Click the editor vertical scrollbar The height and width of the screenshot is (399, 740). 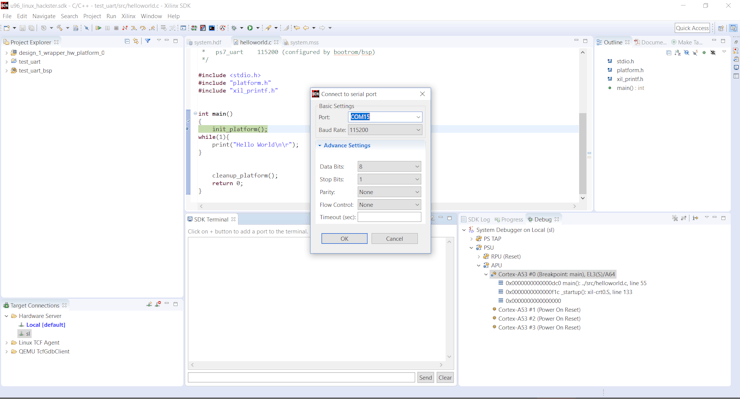(x=583, y=153)
